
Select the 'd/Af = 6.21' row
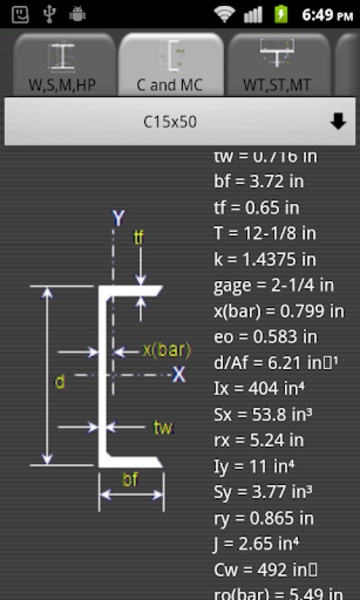[276, 363]
